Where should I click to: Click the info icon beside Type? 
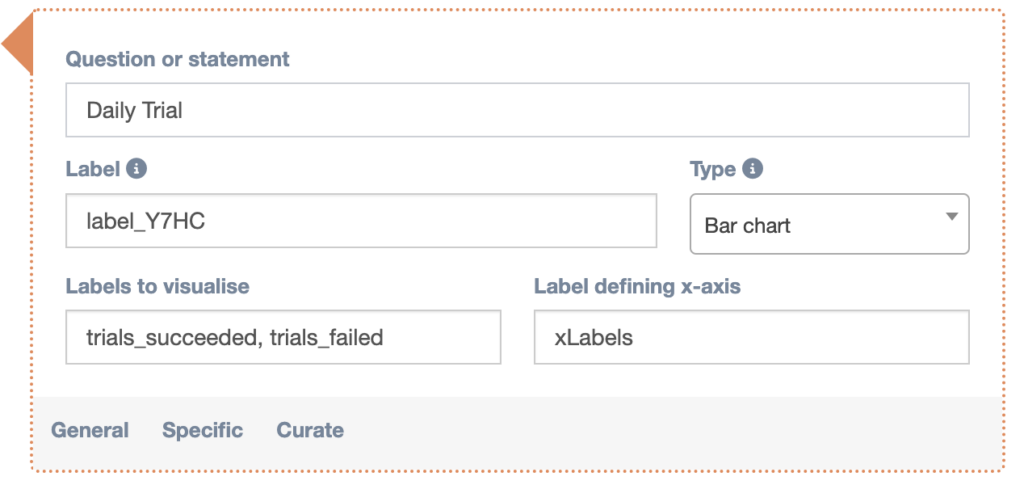click(x=753, y=169)
